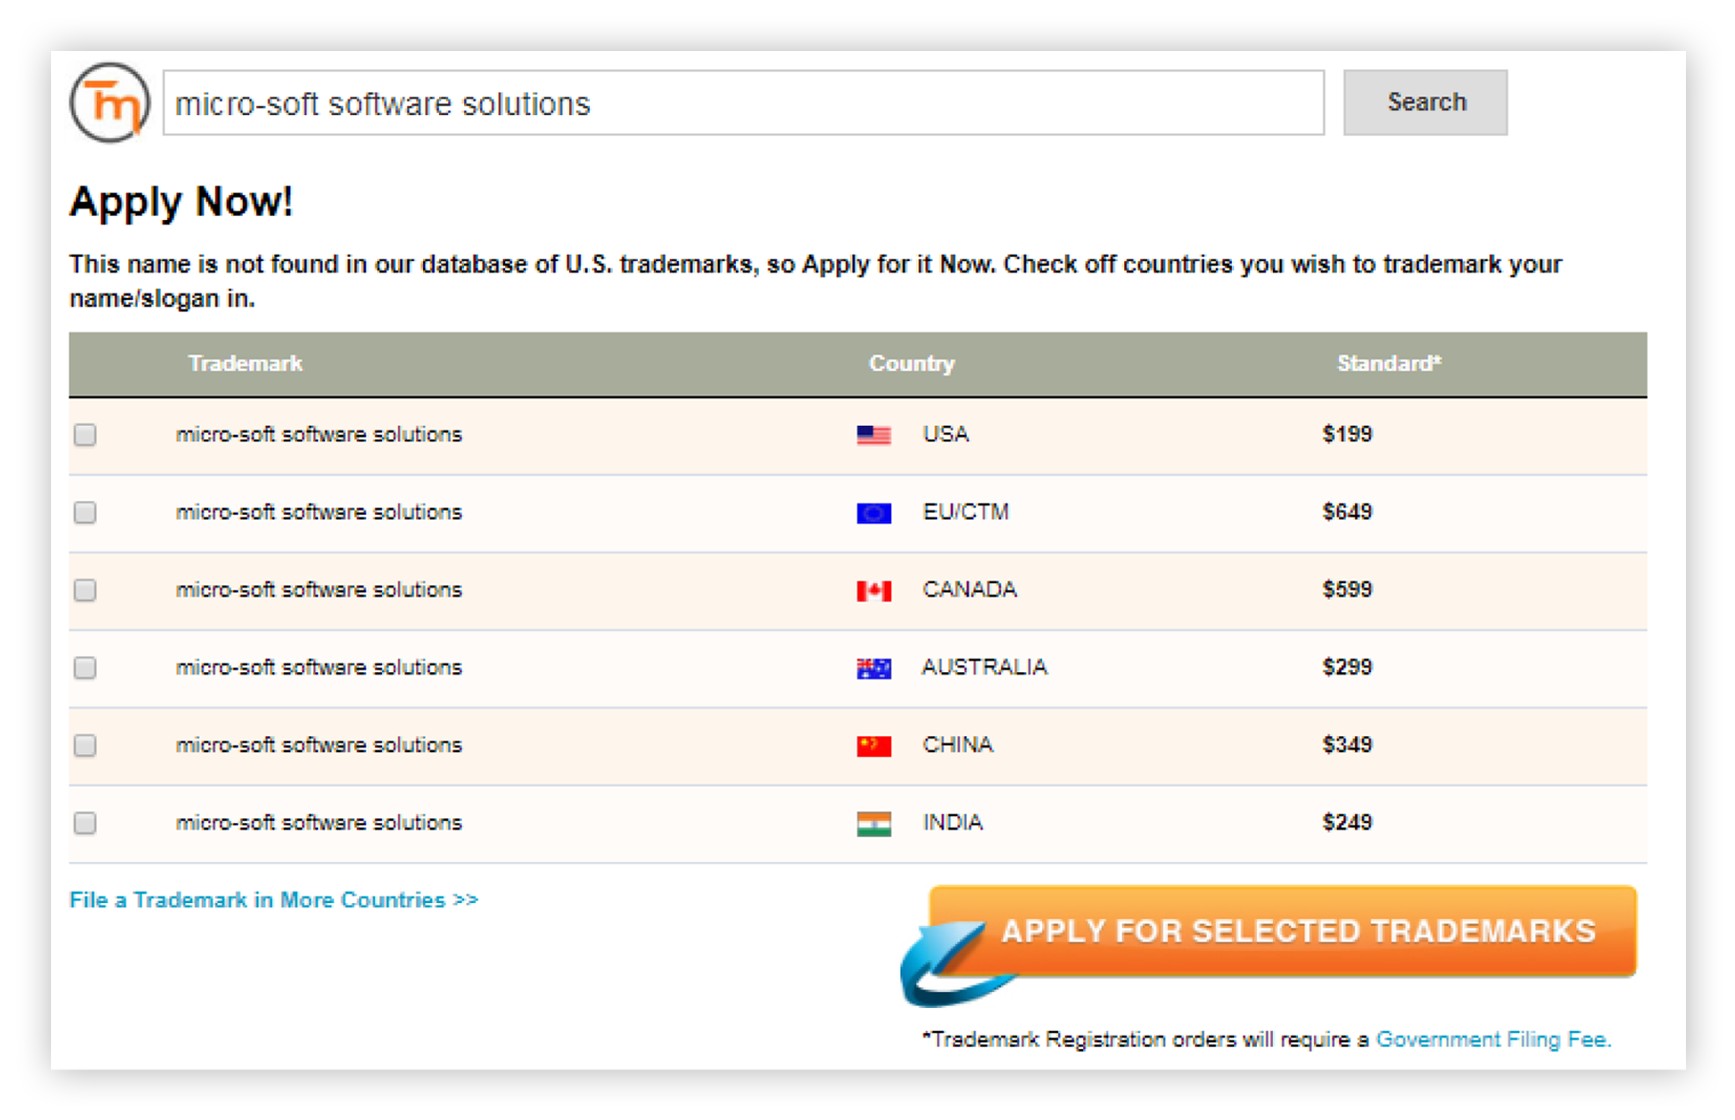Click the Country column header
This screenshot has width=1735, height=1120.
point(911,364)
